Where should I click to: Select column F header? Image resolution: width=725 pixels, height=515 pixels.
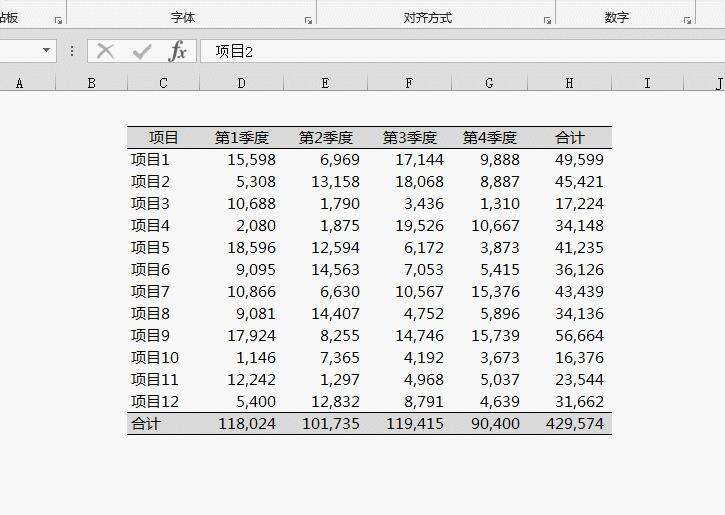click(409, 83)
